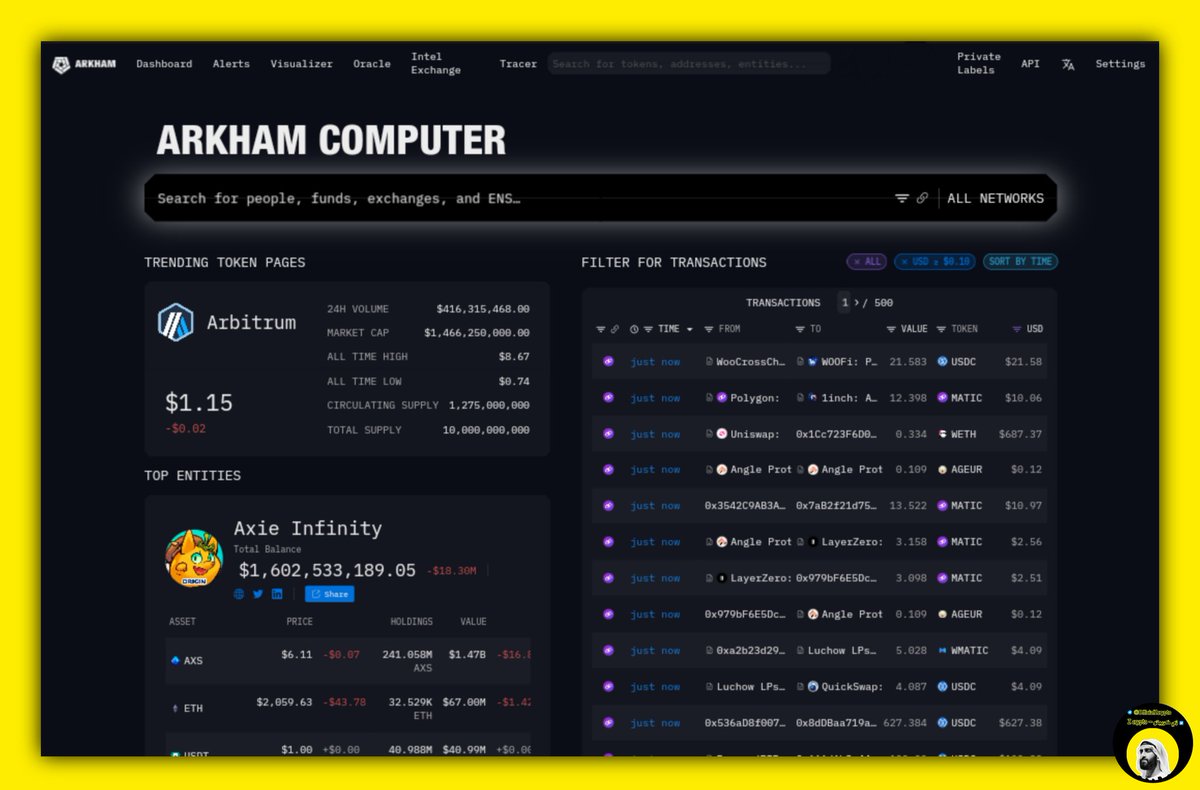This screenshot has width=1200, height=790.
Task: Go to next transactions page chevron
Action: click(x=856, y=303)
